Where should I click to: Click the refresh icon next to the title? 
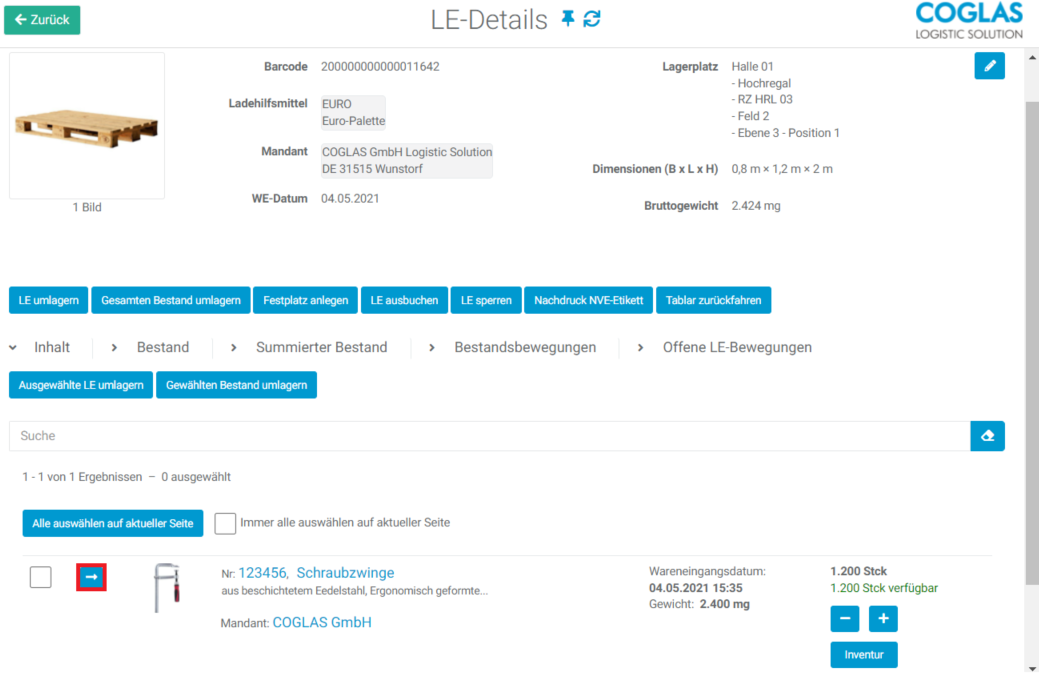592,19
